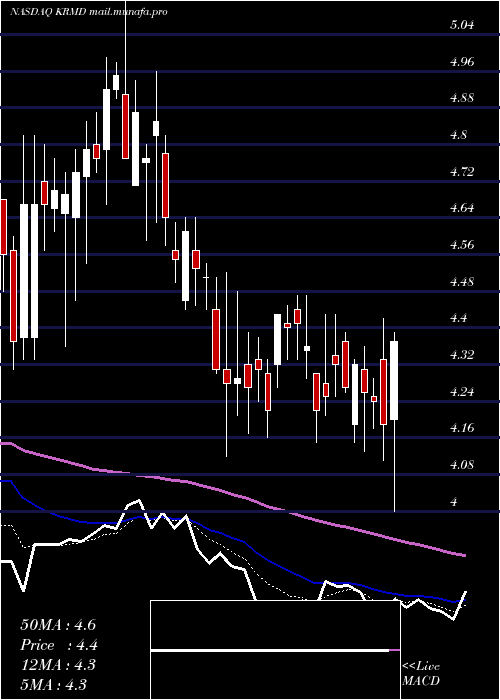Click the 4.48 price axis label

coord(462,282)
